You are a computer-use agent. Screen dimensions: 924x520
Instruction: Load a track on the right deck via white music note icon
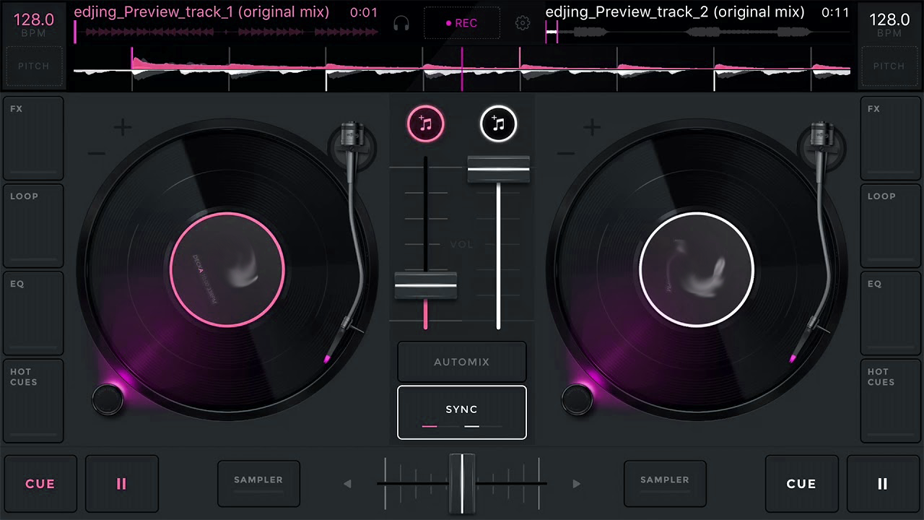tap(499, 124)
